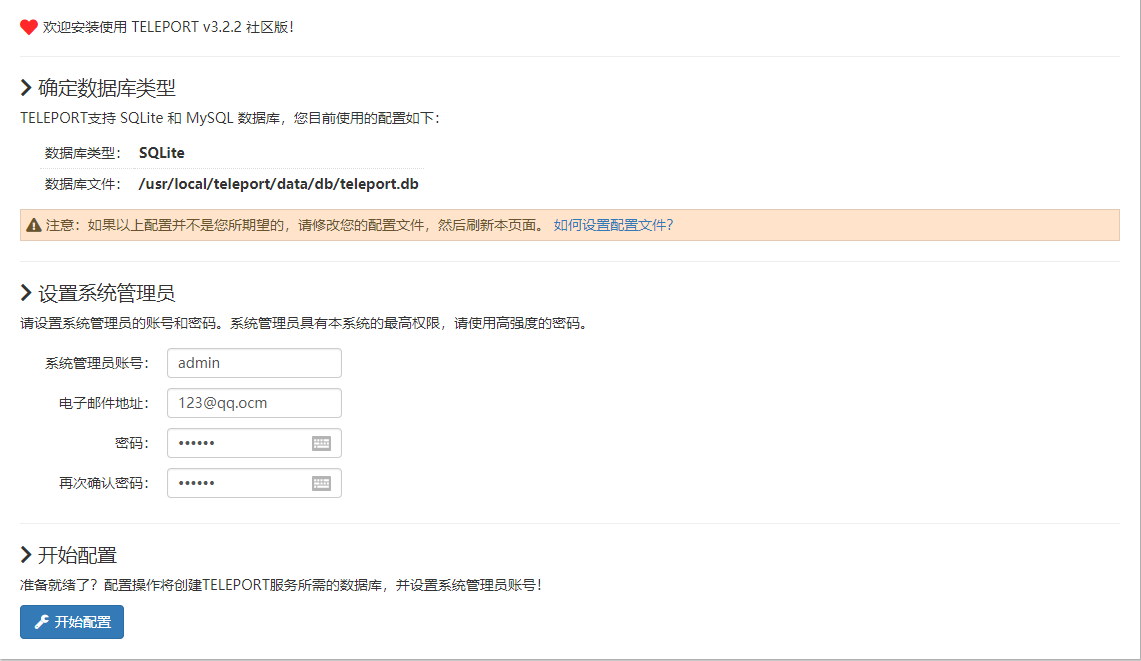Click the chevron beside 开始配置 heading
Image resolution: width=1141 pixels, height=661 pixels.
click(x=26, y=555)
